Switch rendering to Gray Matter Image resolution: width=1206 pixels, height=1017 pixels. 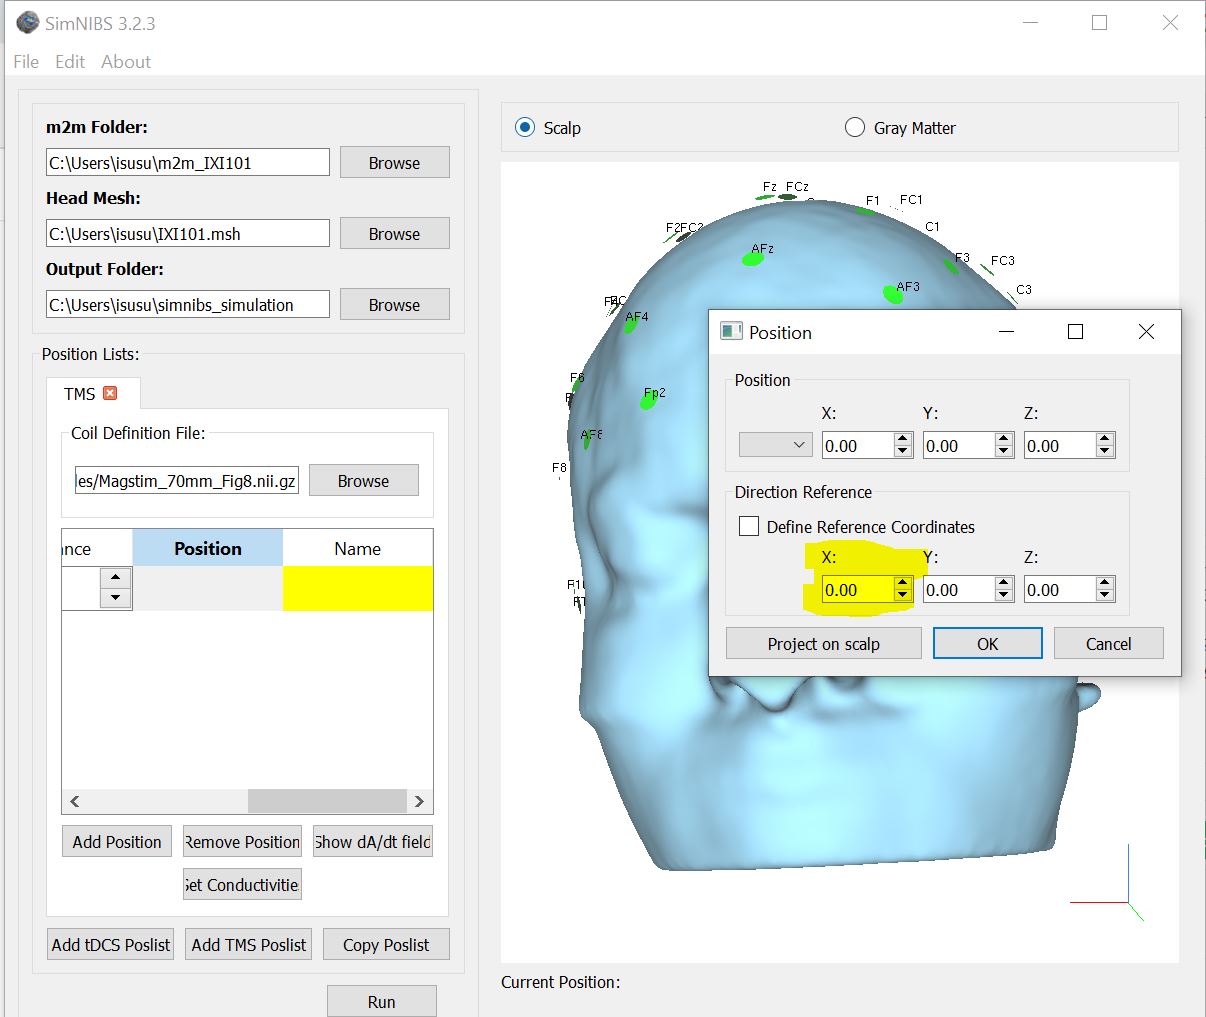855,127
